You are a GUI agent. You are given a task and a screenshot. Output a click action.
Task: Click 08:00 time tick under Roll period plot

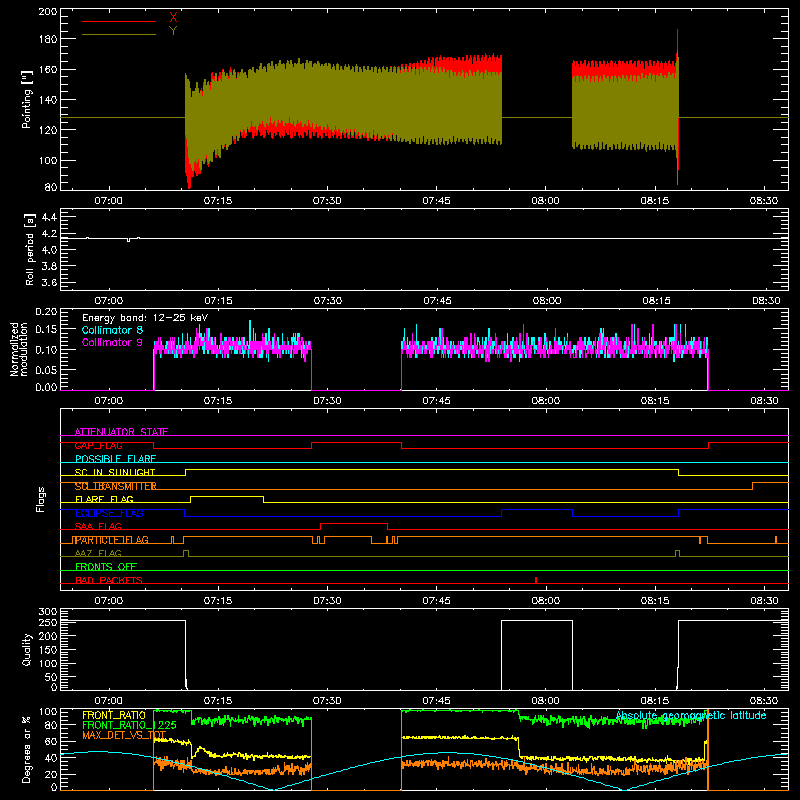click(x=546, y=301)
